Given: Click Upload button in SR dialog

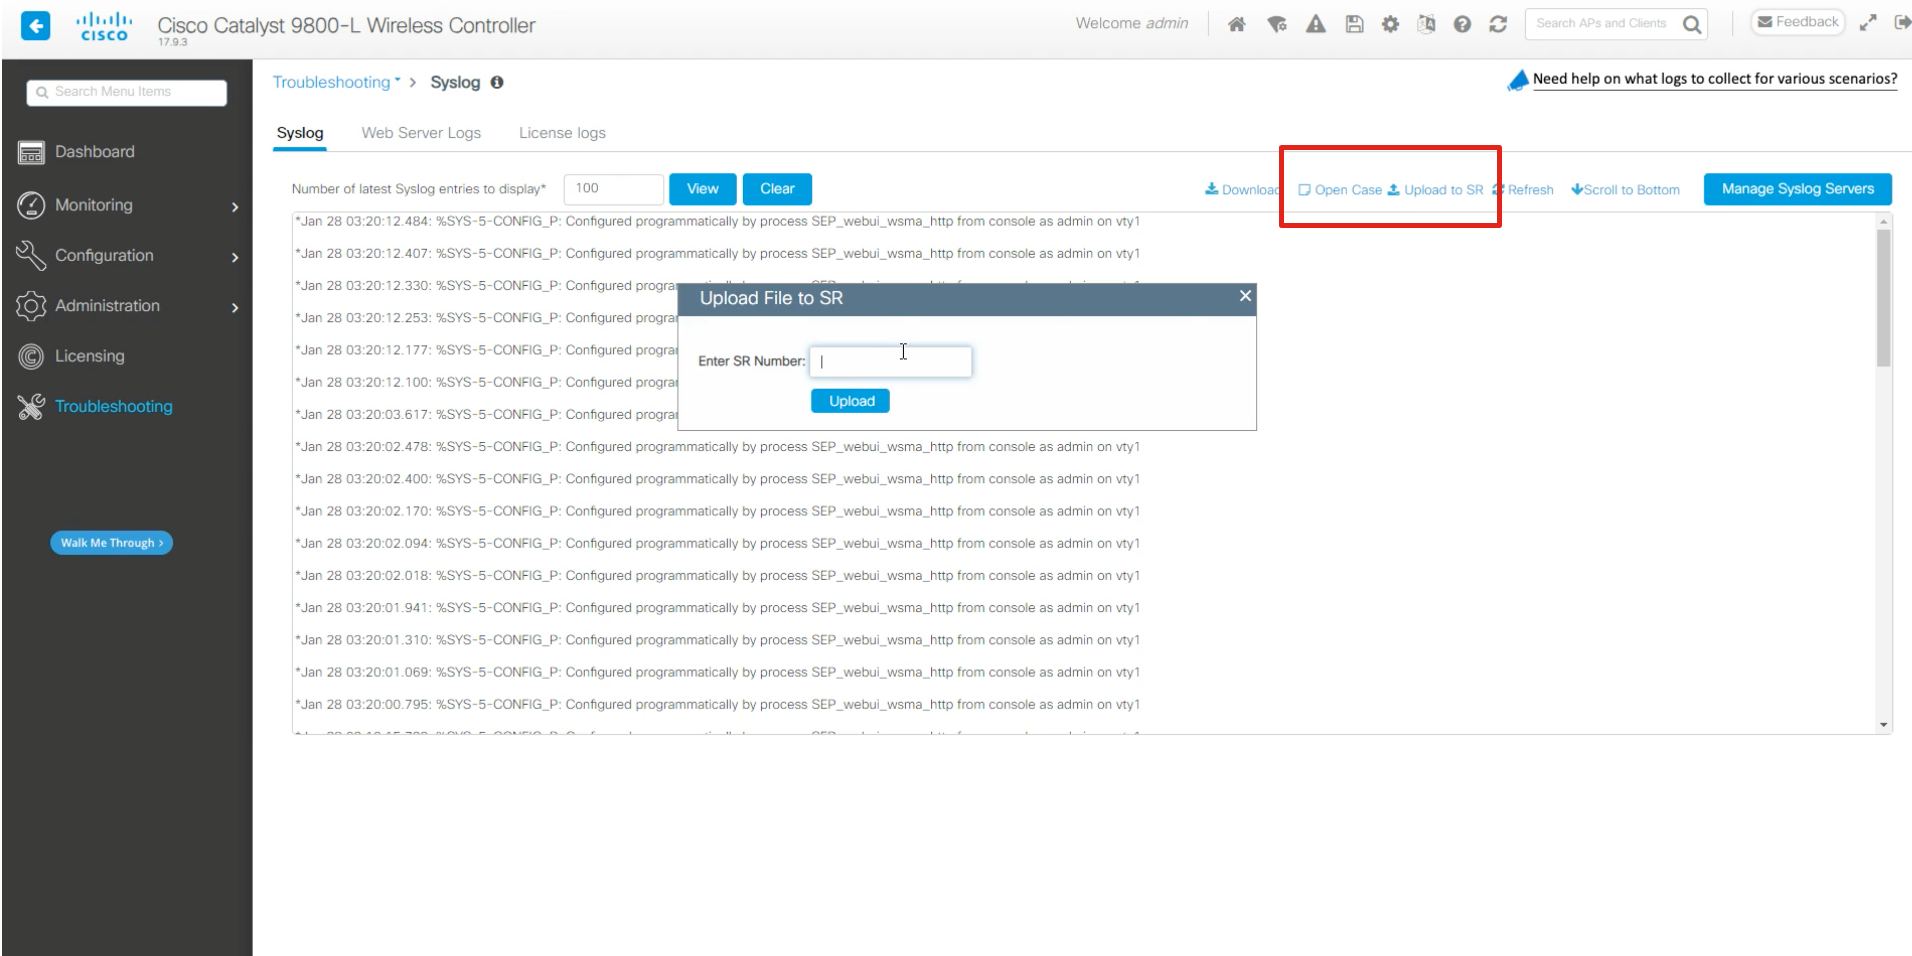Looking at the screenshot, I should point(850,401).
